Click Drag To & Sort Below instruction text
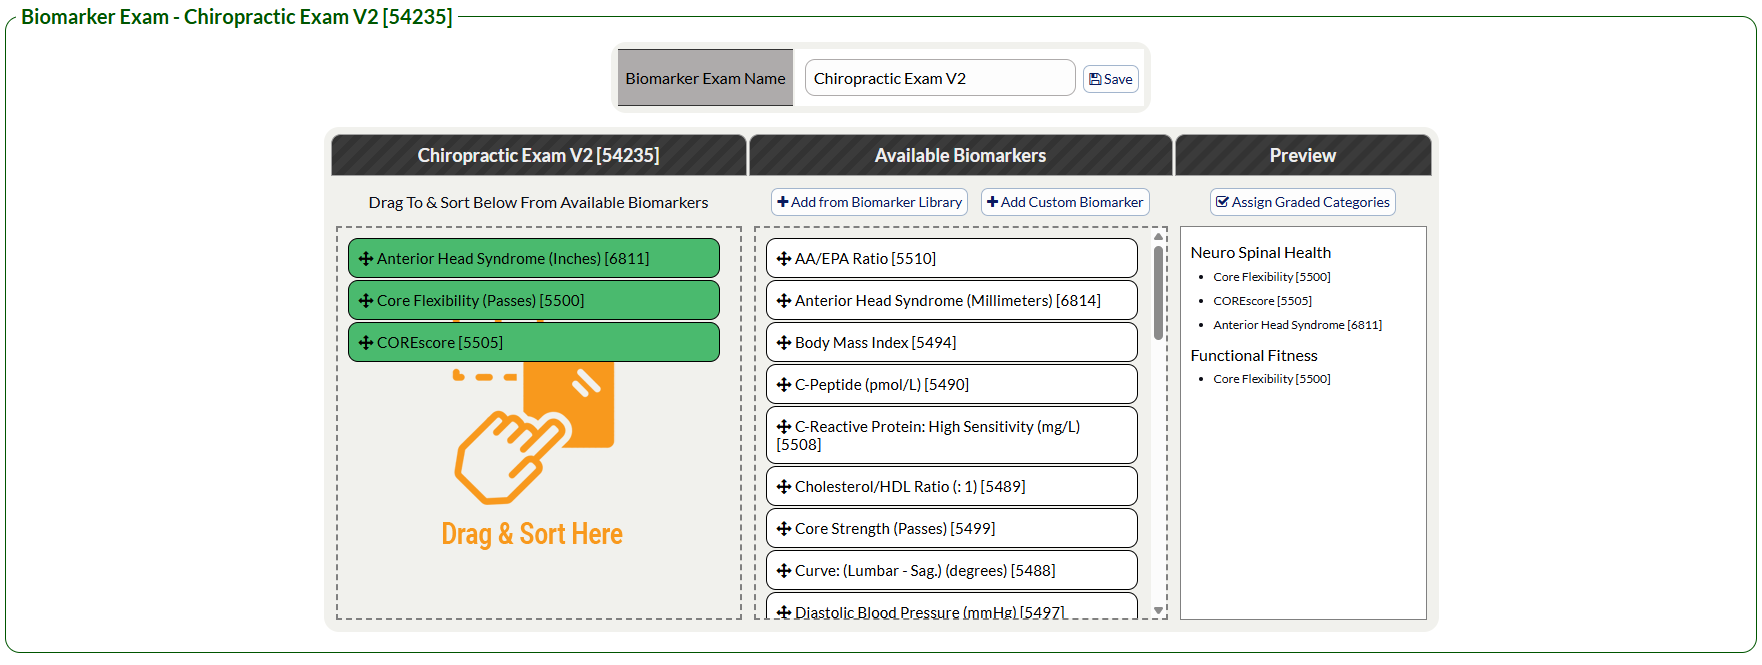Screen dimensions: 1762x665 [538, 203]
